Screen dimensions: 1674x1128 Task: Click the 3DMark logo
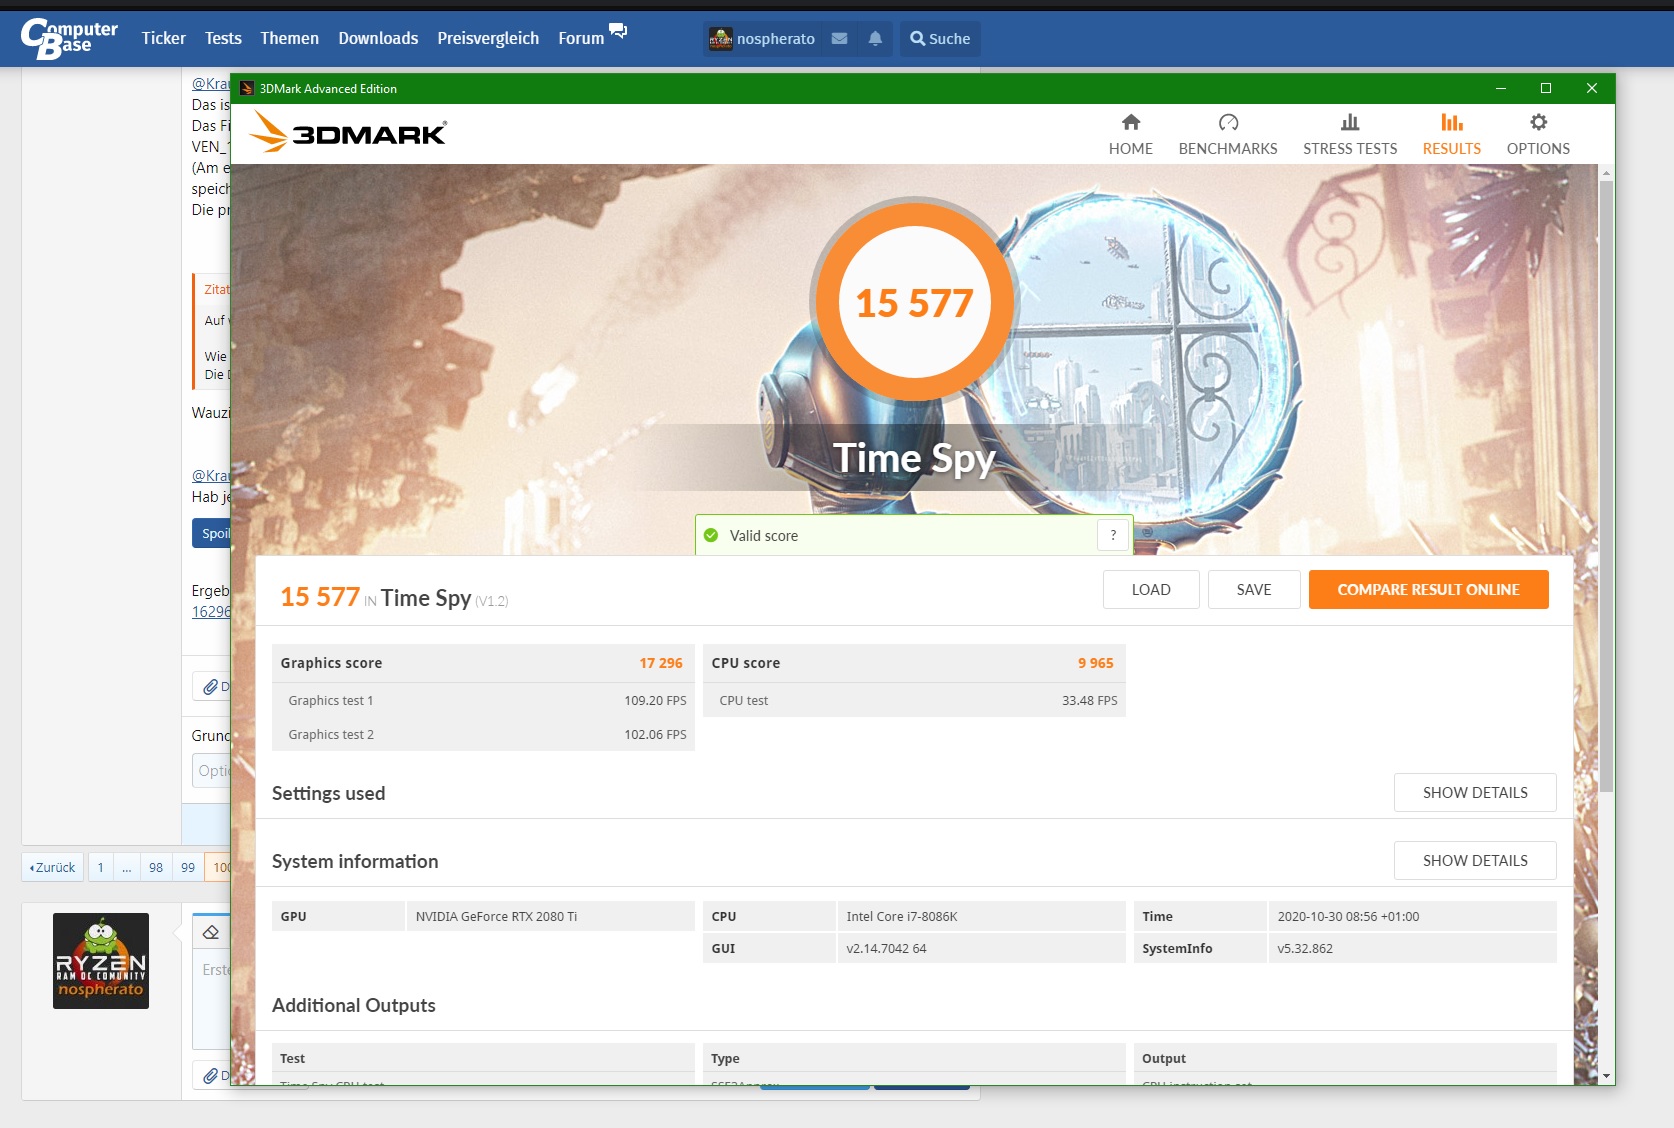click(348, 132)
